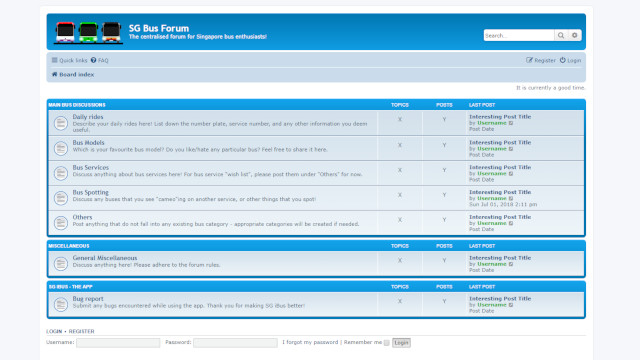Click the LOGIN heading link above Username field
This screenshot has width=640, height=360.
point(54,331)
